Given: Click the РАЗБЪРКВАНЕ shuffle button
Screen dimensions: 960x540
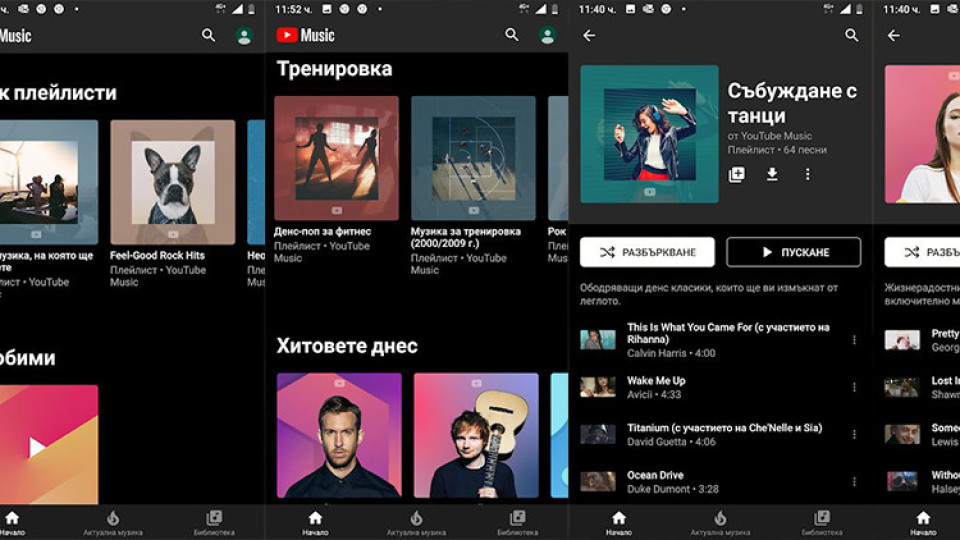Looking at the screenshot, I should point(647,252).
